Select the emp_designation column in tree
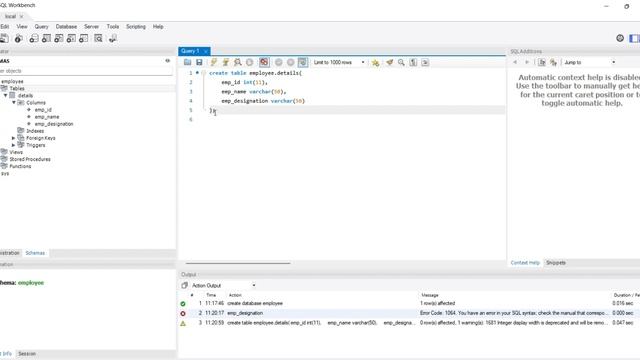Image resolution: width=640 pixels, height=360 pixels. (x=54, y=124)
